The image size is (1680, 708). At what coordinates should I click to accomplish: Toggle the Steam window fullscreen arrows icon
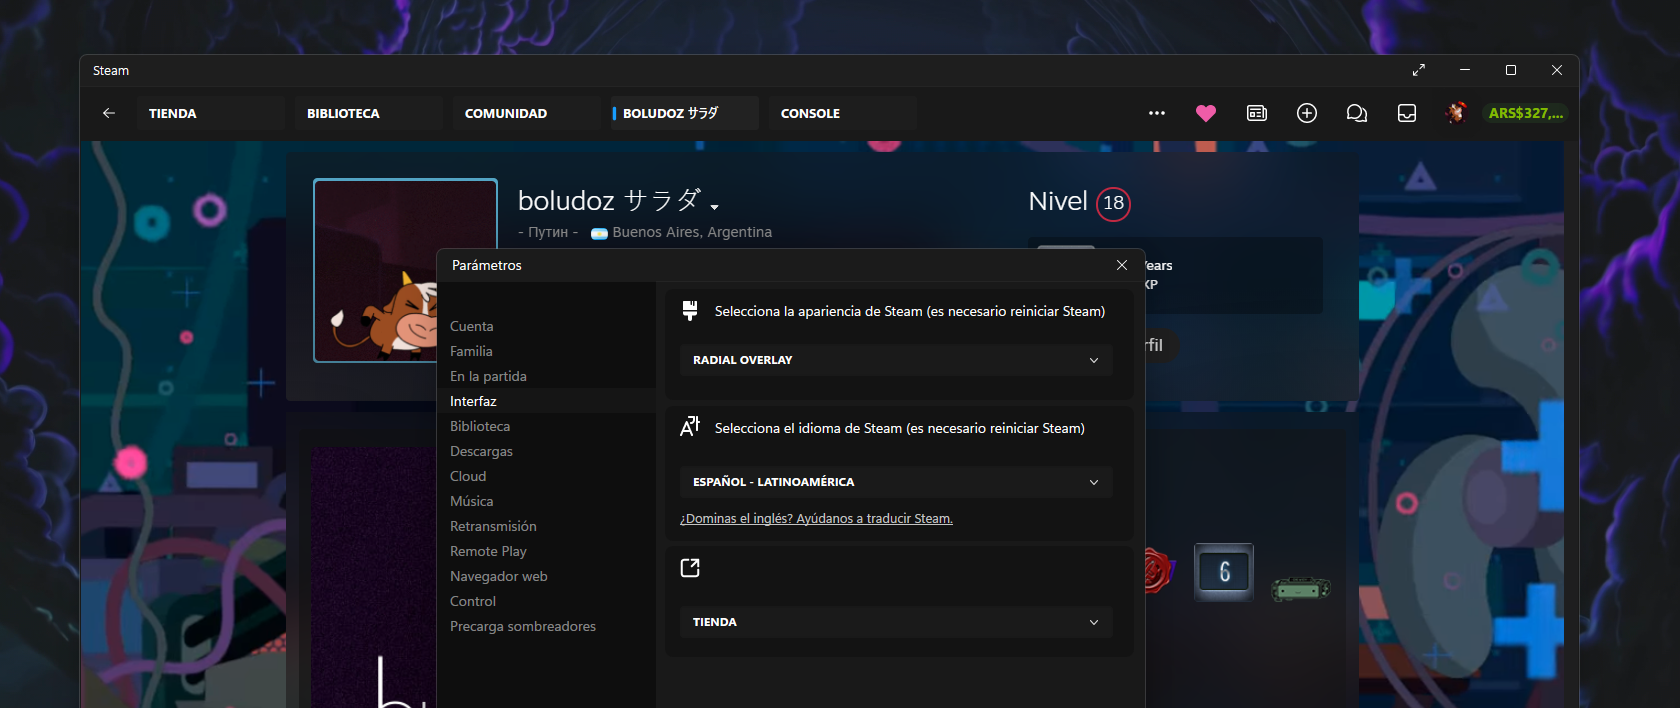pyautogui.click(x=1418, y=70)
